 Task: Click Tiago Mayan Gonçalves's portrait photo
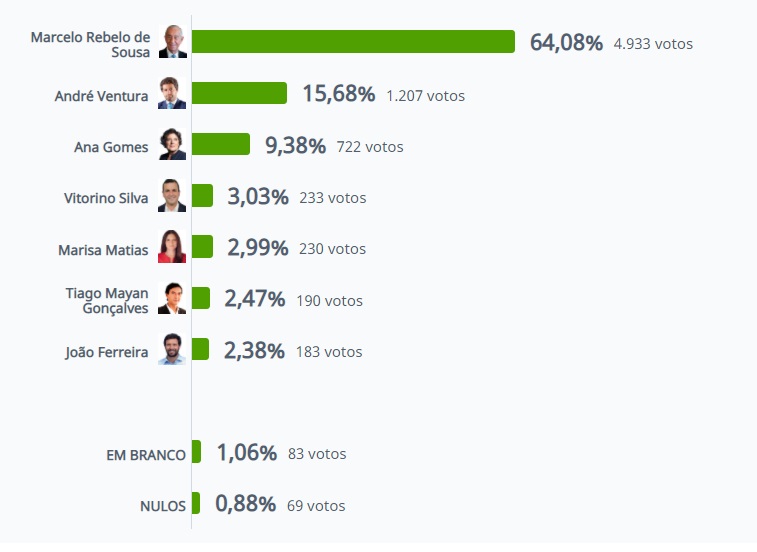[x=172, y=299]
